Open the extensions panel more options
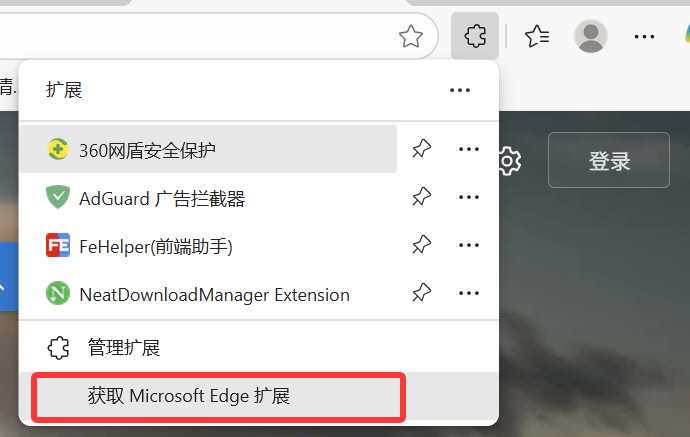The height and width of the screenshot is (437, 690). click(x=460, y=90)
